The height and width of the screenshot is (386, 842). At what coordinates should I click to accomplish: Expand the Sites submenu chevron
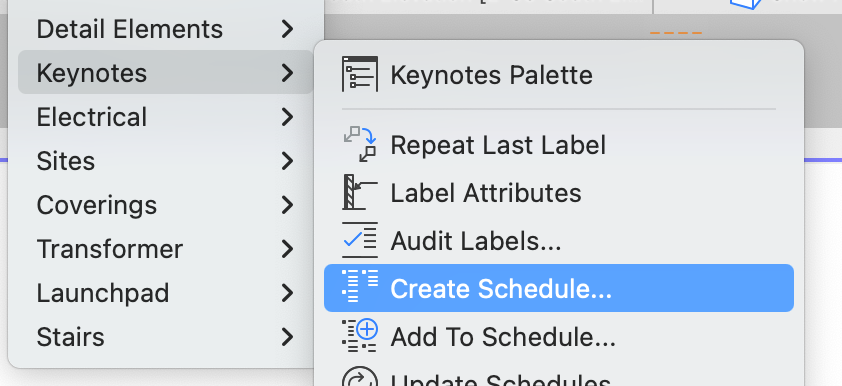[x=288, y=161]
